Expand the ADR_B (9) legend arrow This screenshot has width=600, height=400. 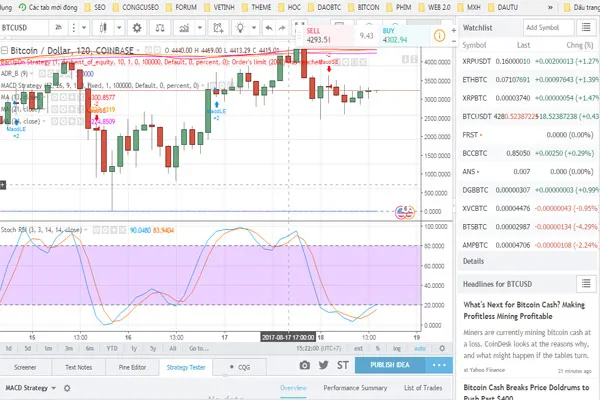coord(32,73)
